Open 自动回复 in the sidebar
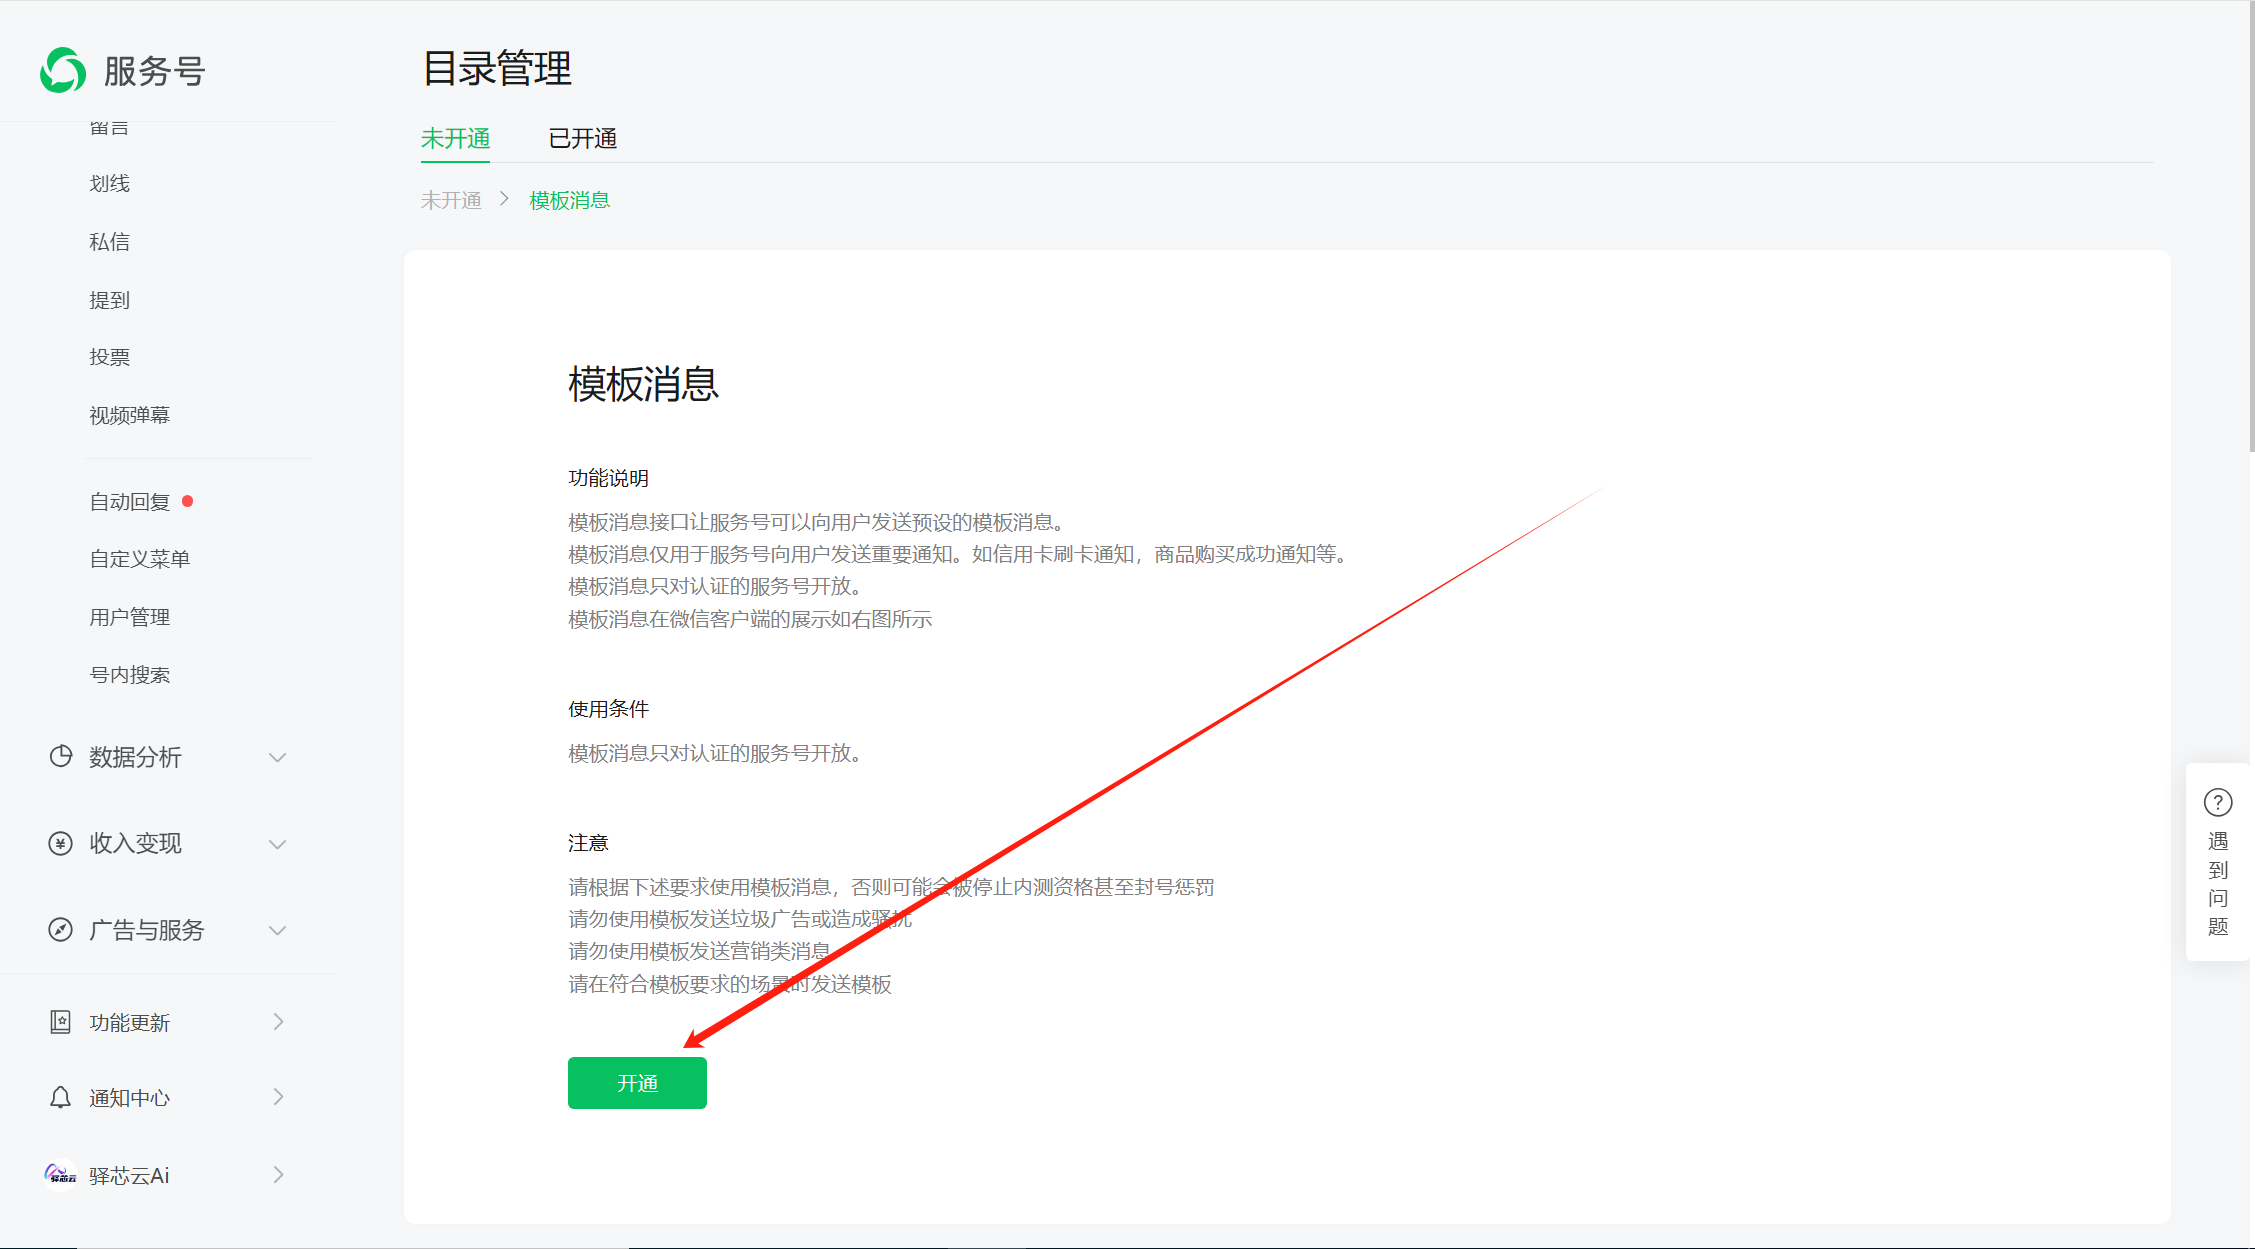Image resolution: width=2255 pixels, height=1249 pixels. coord(130,502)
